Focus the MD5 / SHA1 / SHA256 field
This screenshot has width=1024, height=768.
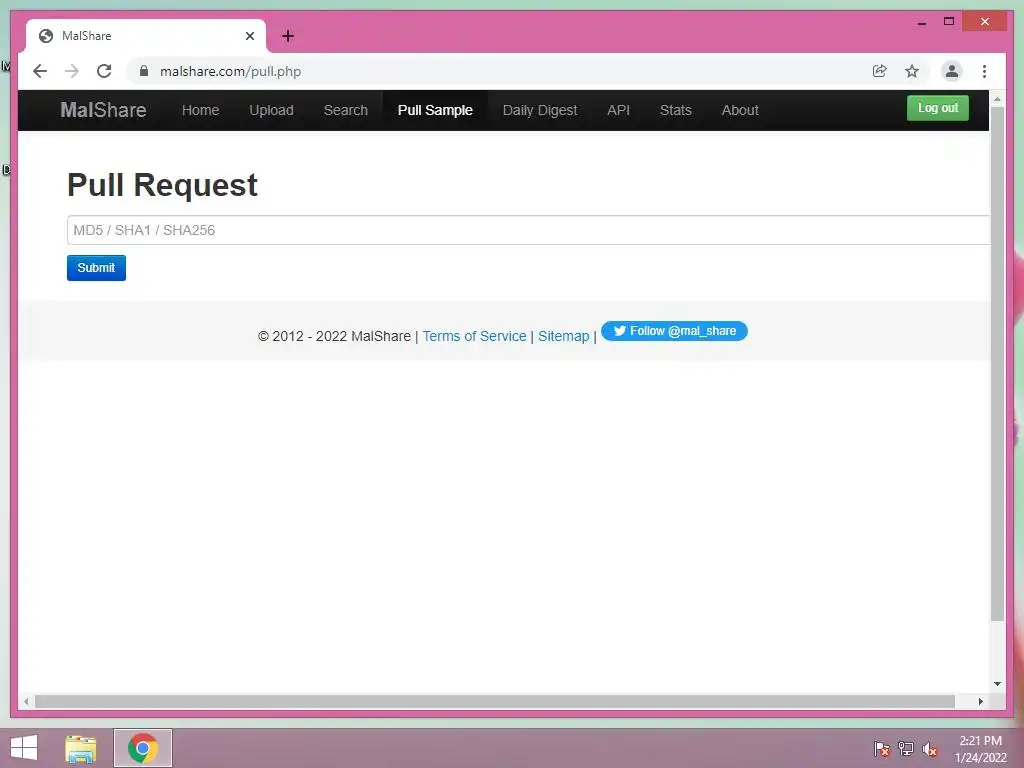click(528, 230)
